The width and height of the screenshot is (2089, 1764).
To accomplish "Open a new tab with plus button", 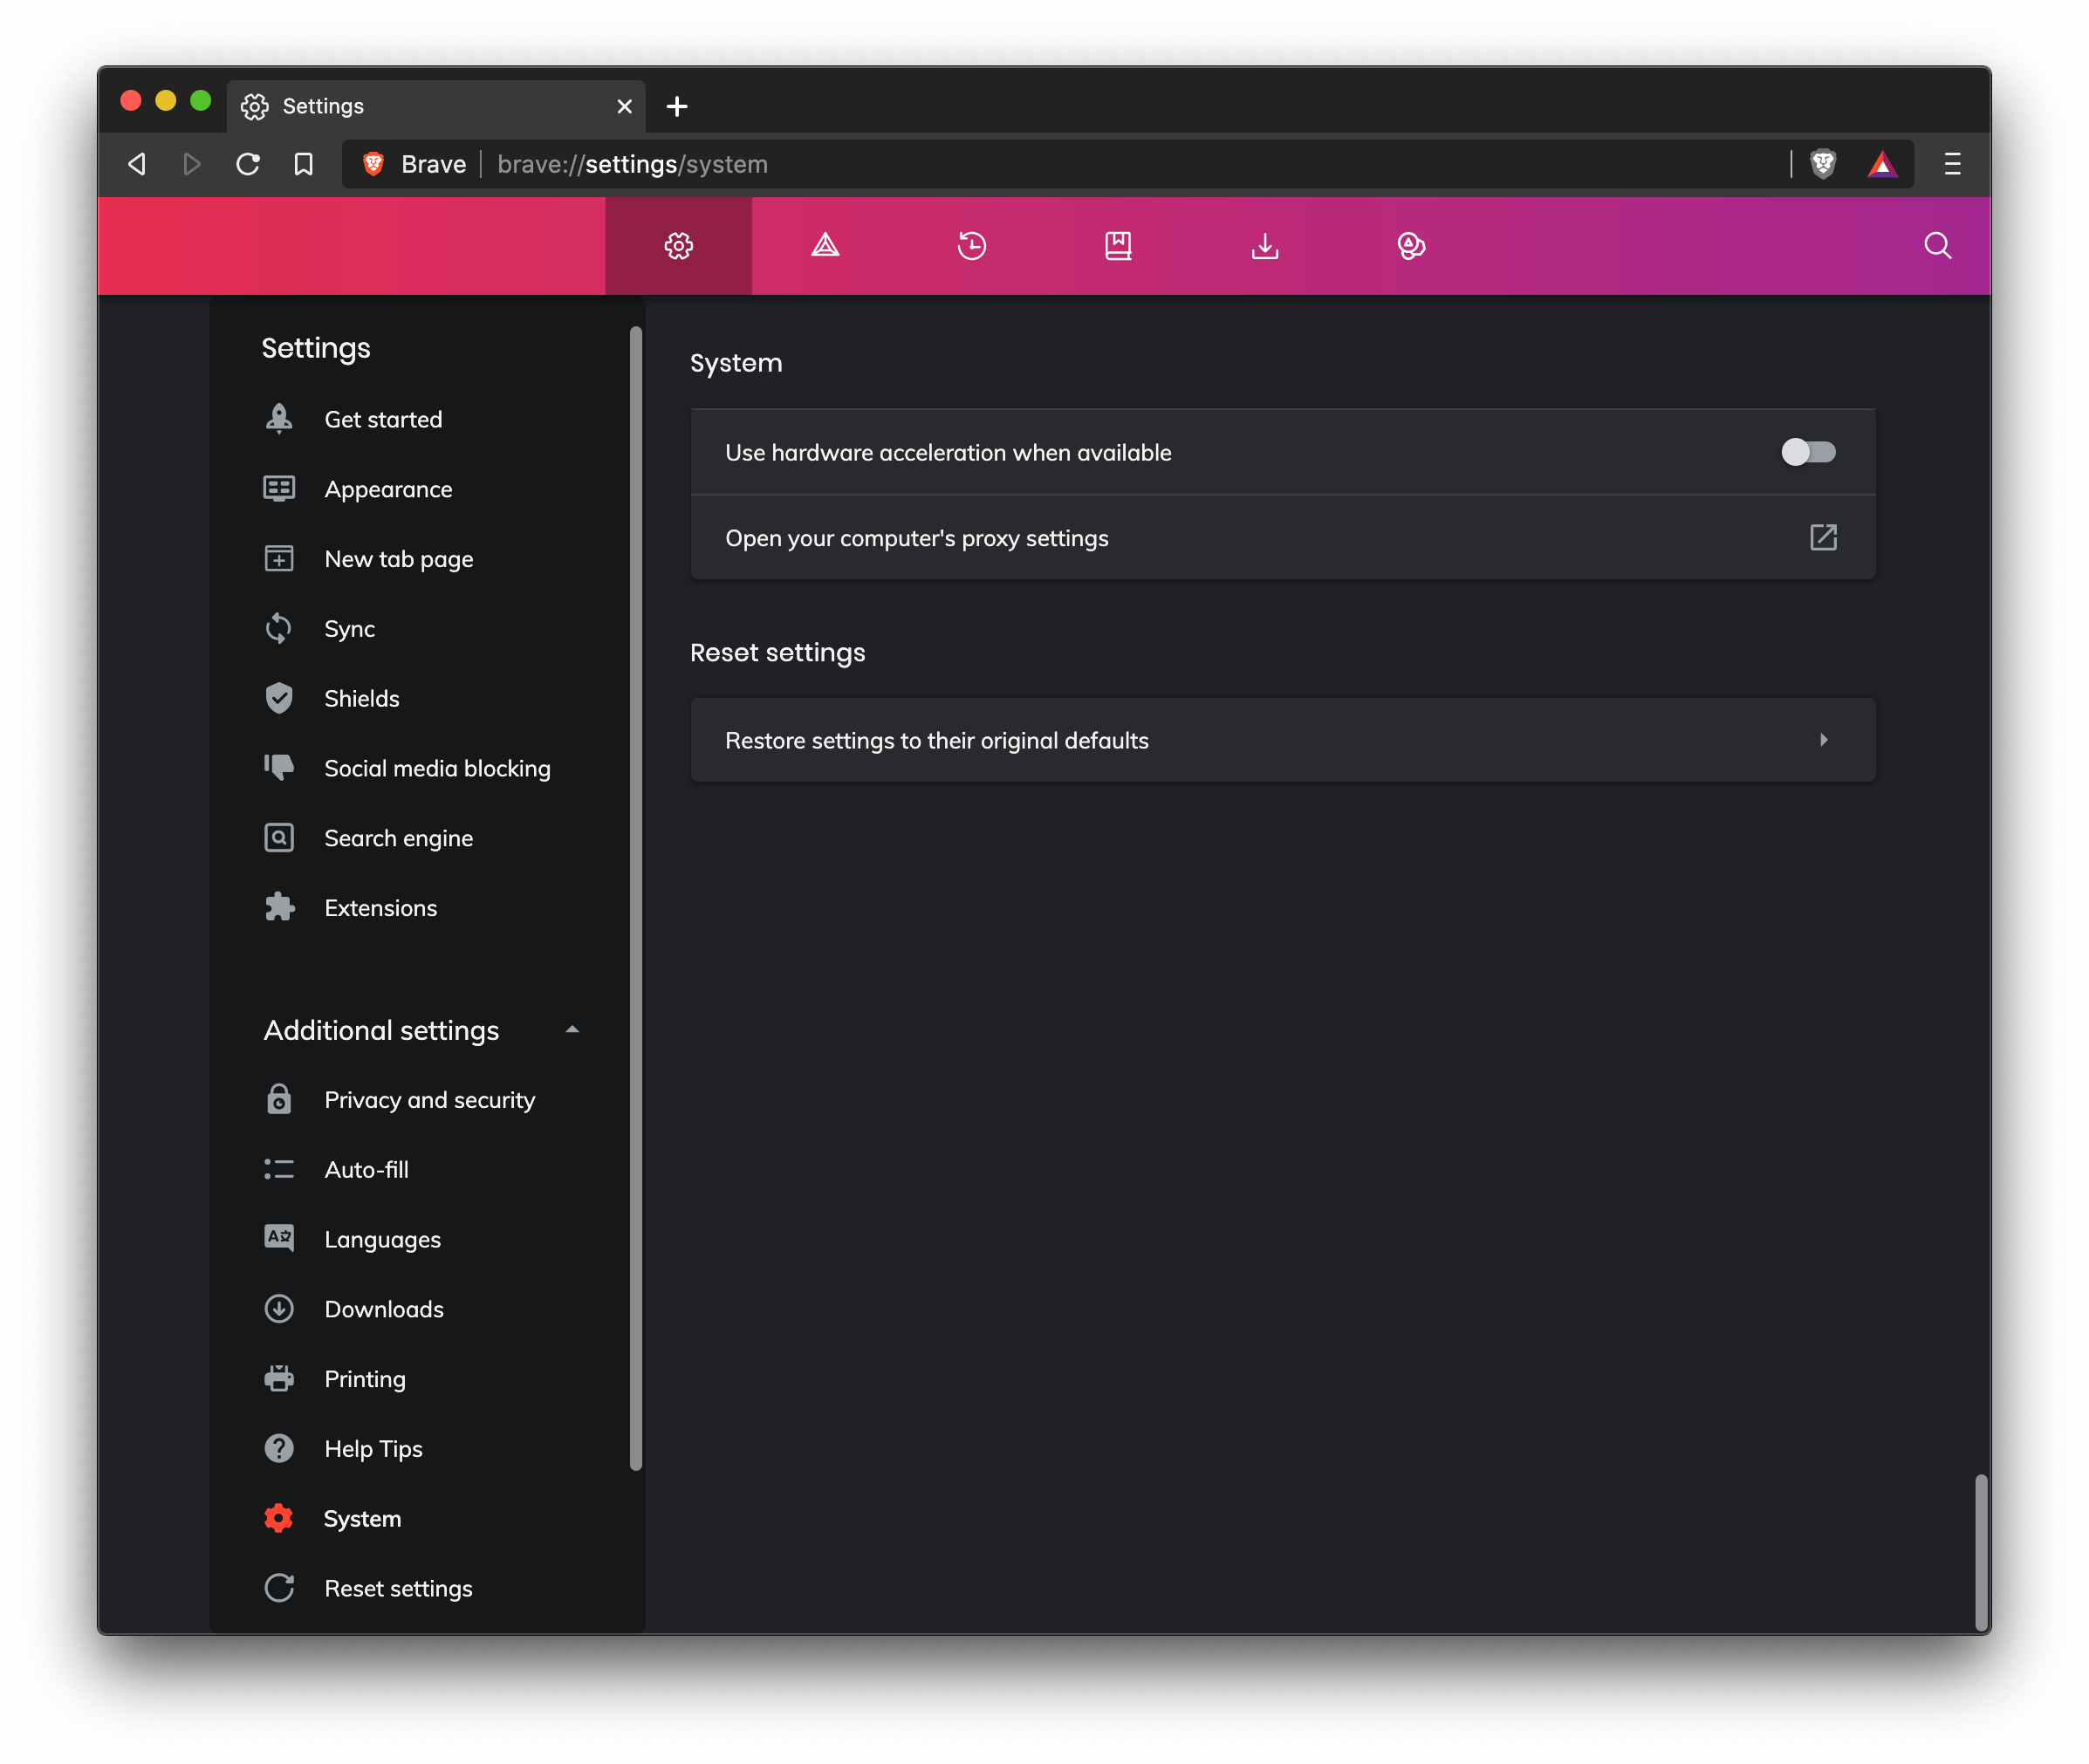I will click(677, 106).
